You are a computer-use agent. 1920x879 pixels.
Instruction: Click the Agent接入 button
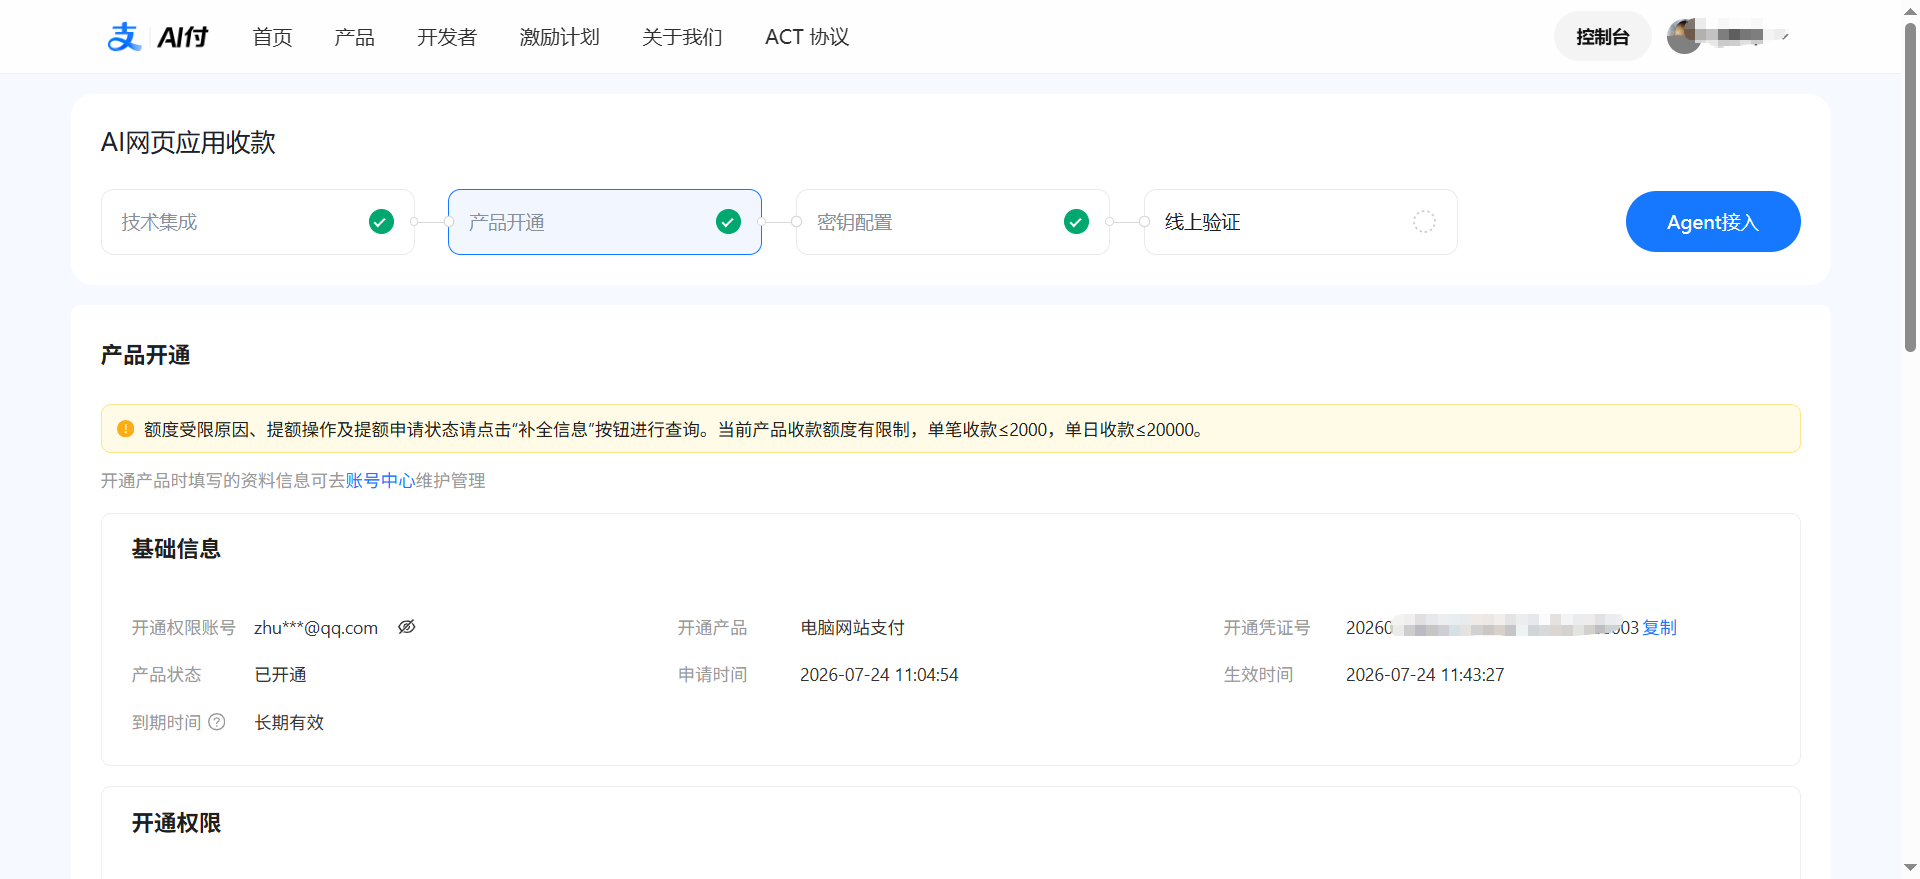[x=1713, y=222]
